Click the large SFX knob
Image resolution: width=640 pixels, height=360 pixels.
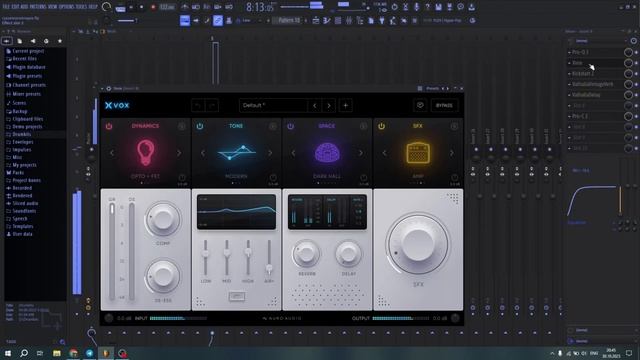pos(418,244)
